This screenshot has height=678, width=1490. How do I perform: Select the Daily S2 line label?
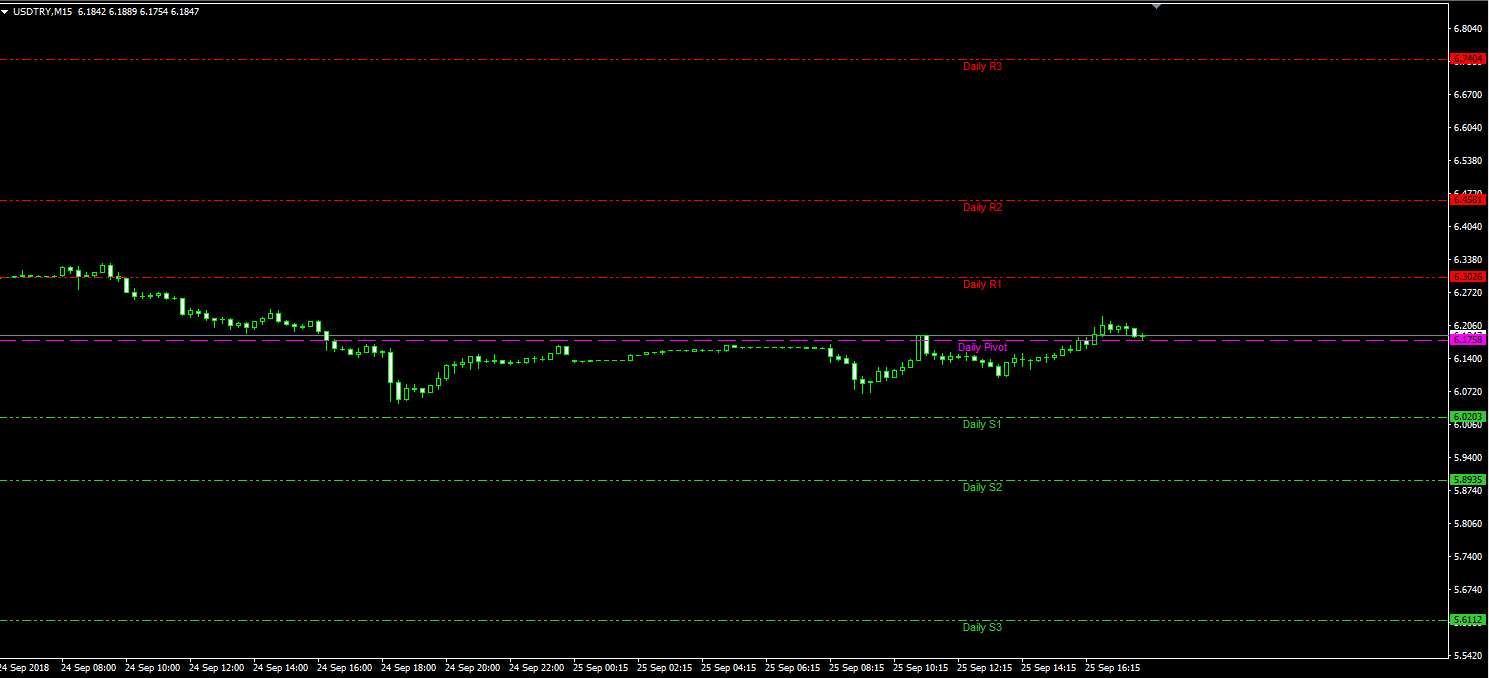coord(981,488)
